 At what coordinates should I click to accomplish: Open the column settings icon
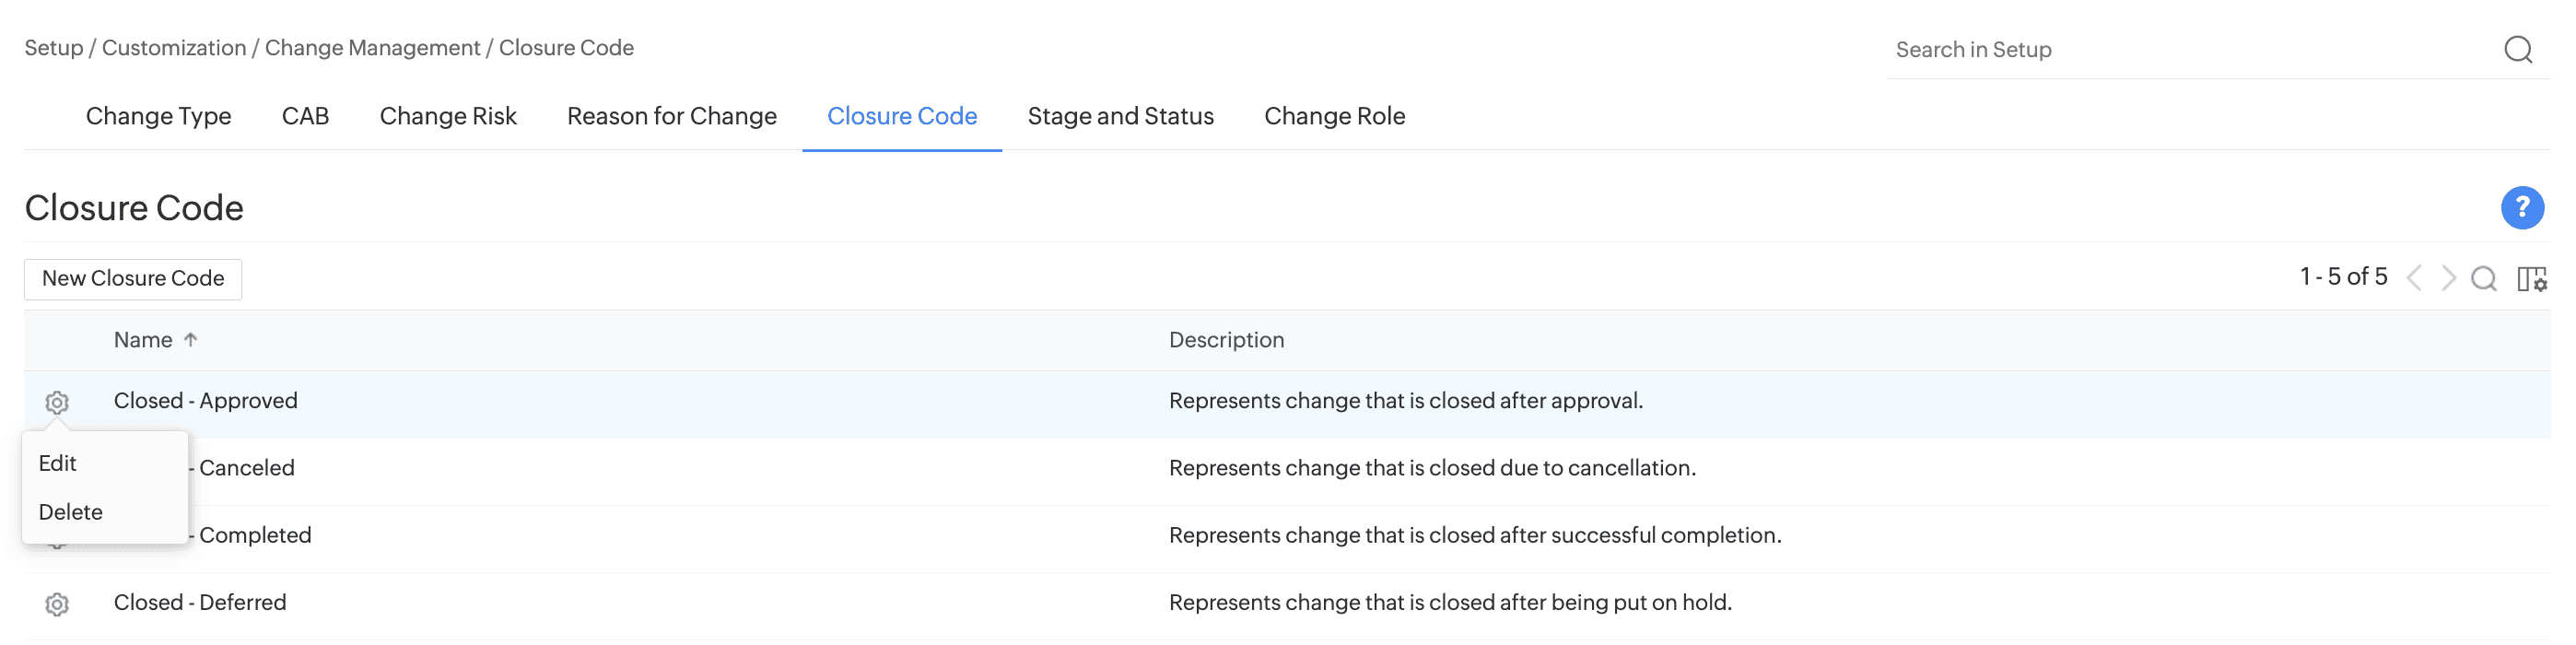click(2531, 278)
